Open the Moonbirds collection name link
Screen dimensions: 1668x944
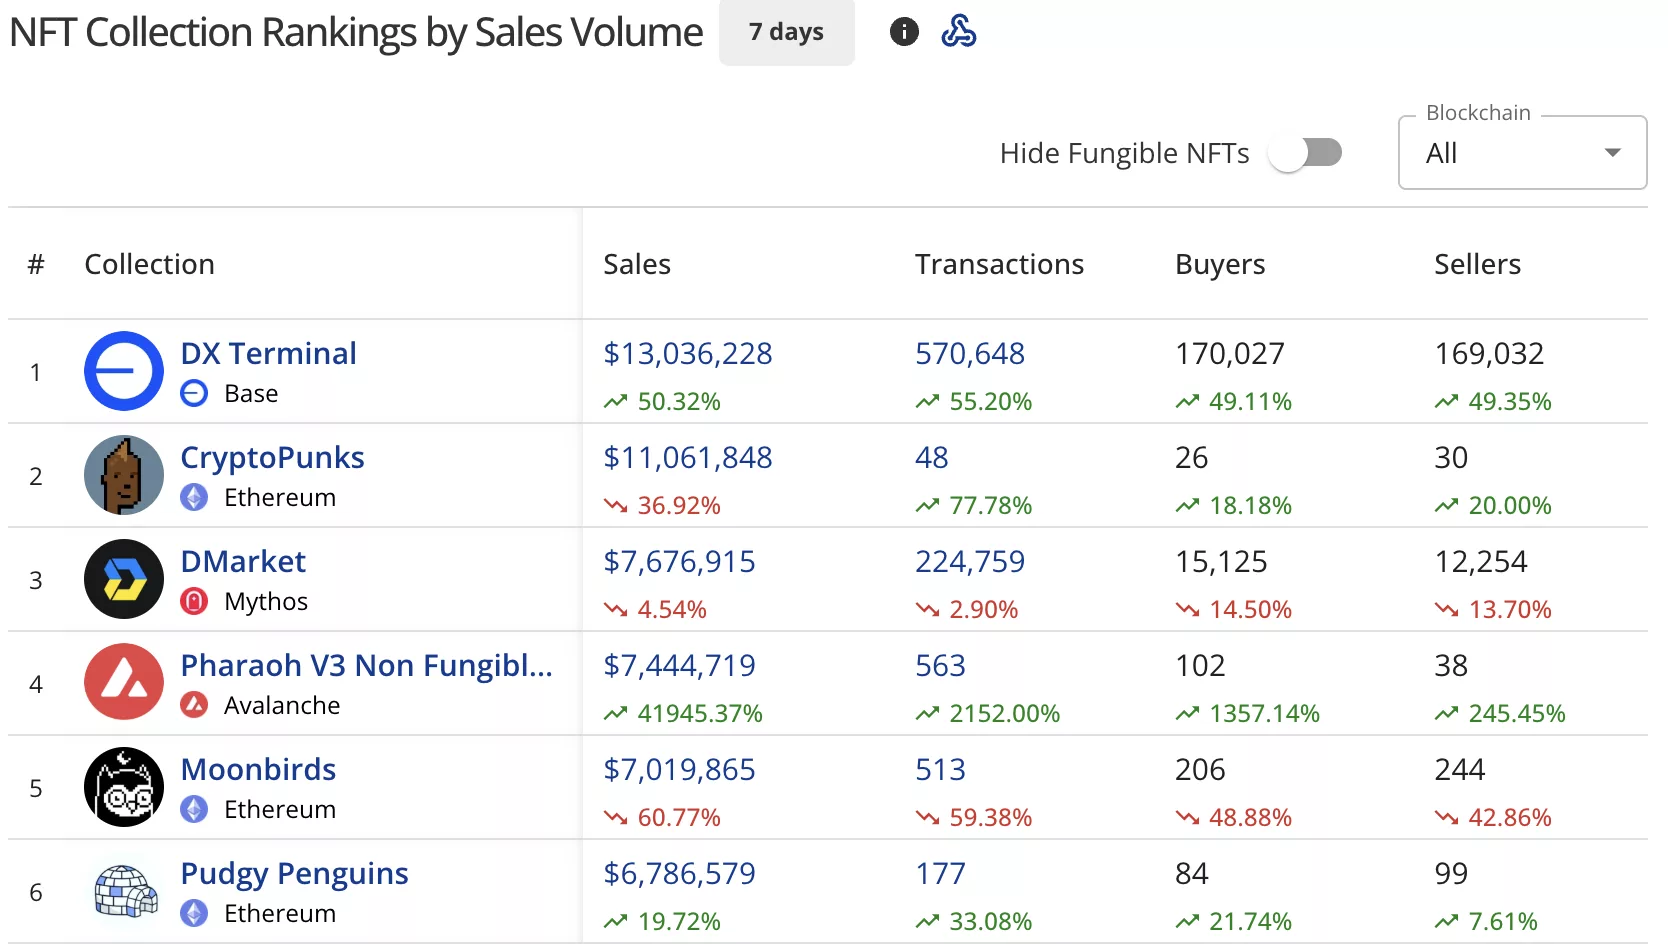tap(258, 769)
